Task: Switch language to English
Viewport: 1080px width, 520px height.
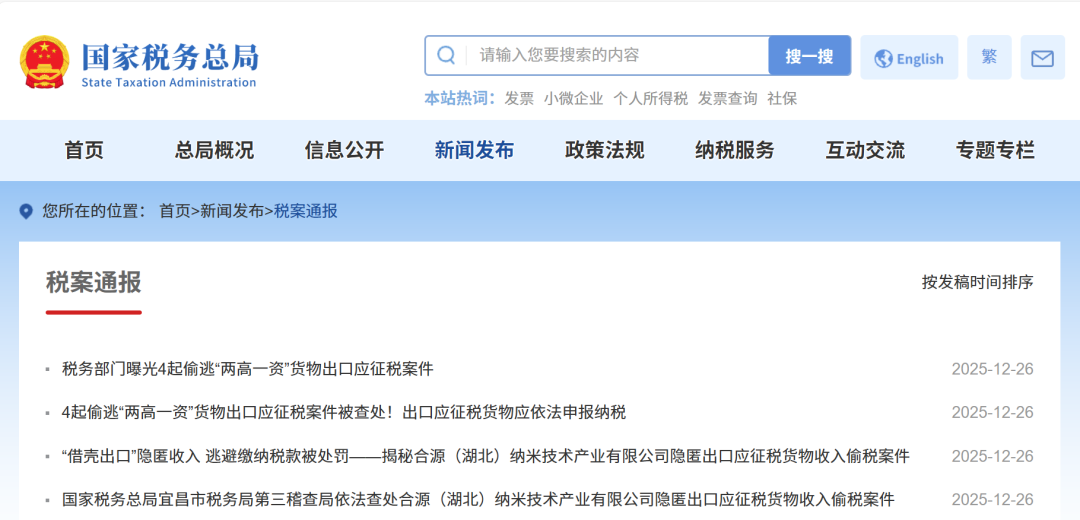Action: click(909, 58)
